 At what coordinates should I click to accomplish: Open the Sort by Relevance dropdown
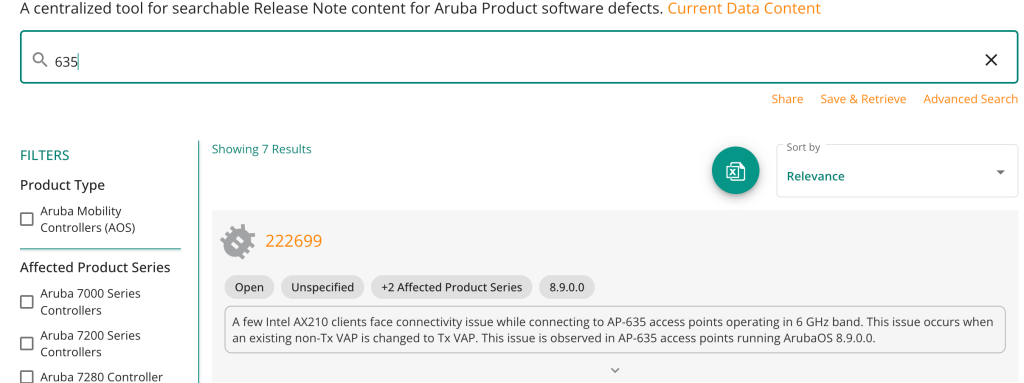pyautogui.click(x=897, y=171)
